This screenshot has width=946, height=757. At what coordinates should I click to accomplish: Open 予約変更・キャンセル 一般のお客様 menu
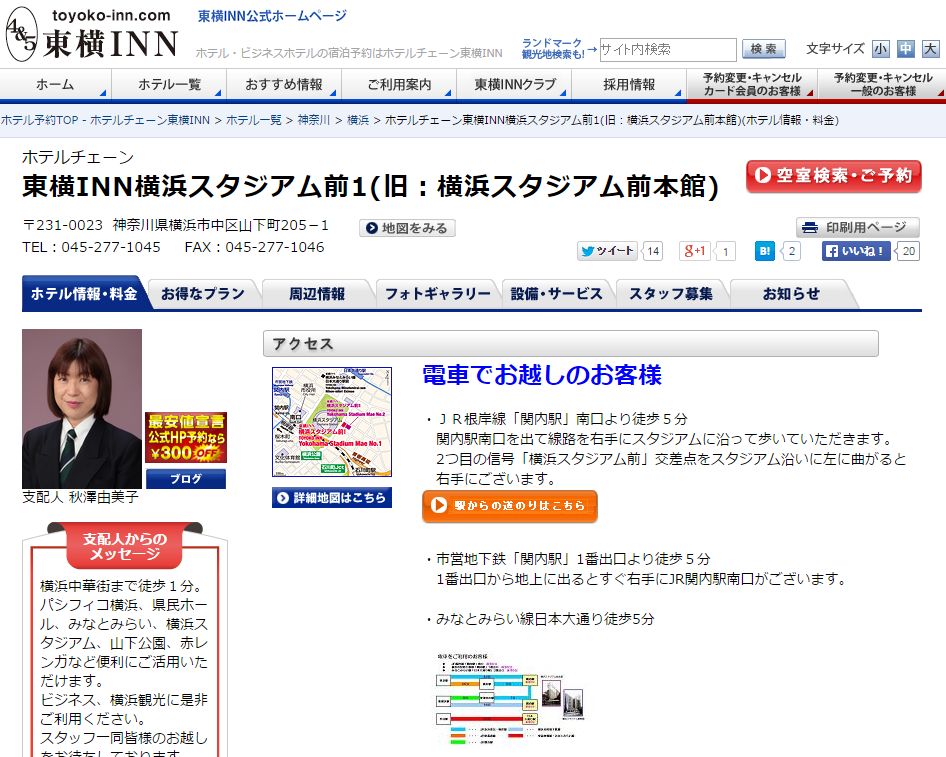tap(883, 84)
